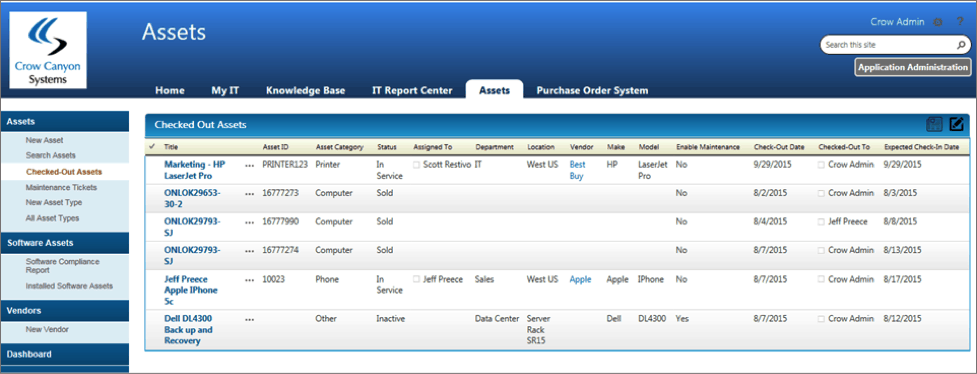Click the select-all checkmark in table header
The height and width of the screenshot is (374, 977).
(x=153, y=147)
